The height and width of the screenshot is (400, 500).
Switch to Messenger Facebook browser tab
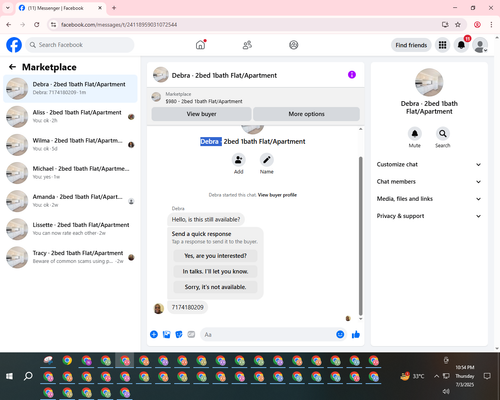coord(60,8)
